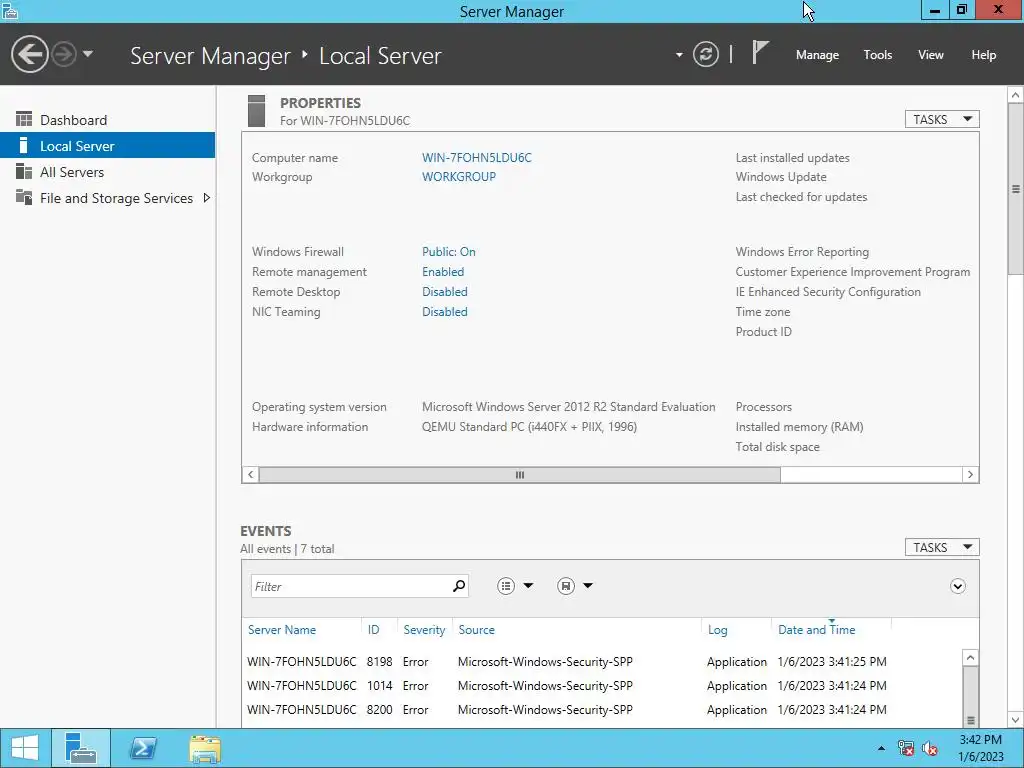
Task: Select Local Server in the sidebar
Action: pyautogui.click(x=108, y=146)
